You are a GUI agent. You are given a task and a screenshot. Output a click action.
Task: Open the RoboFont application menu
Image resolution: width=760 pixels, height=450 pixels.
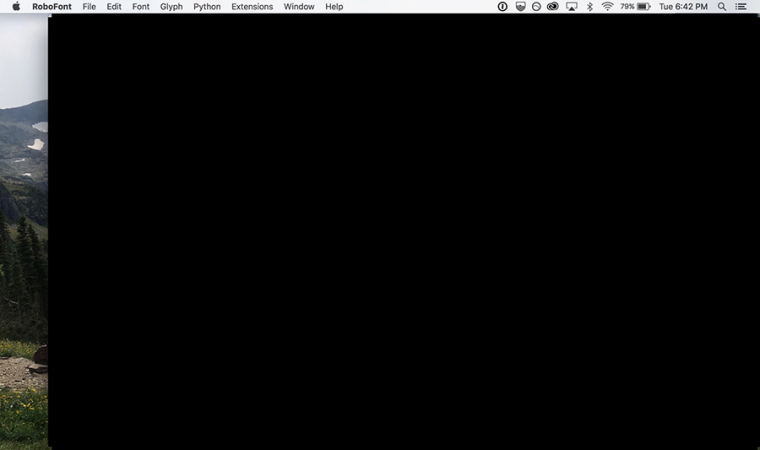(52, 6)
